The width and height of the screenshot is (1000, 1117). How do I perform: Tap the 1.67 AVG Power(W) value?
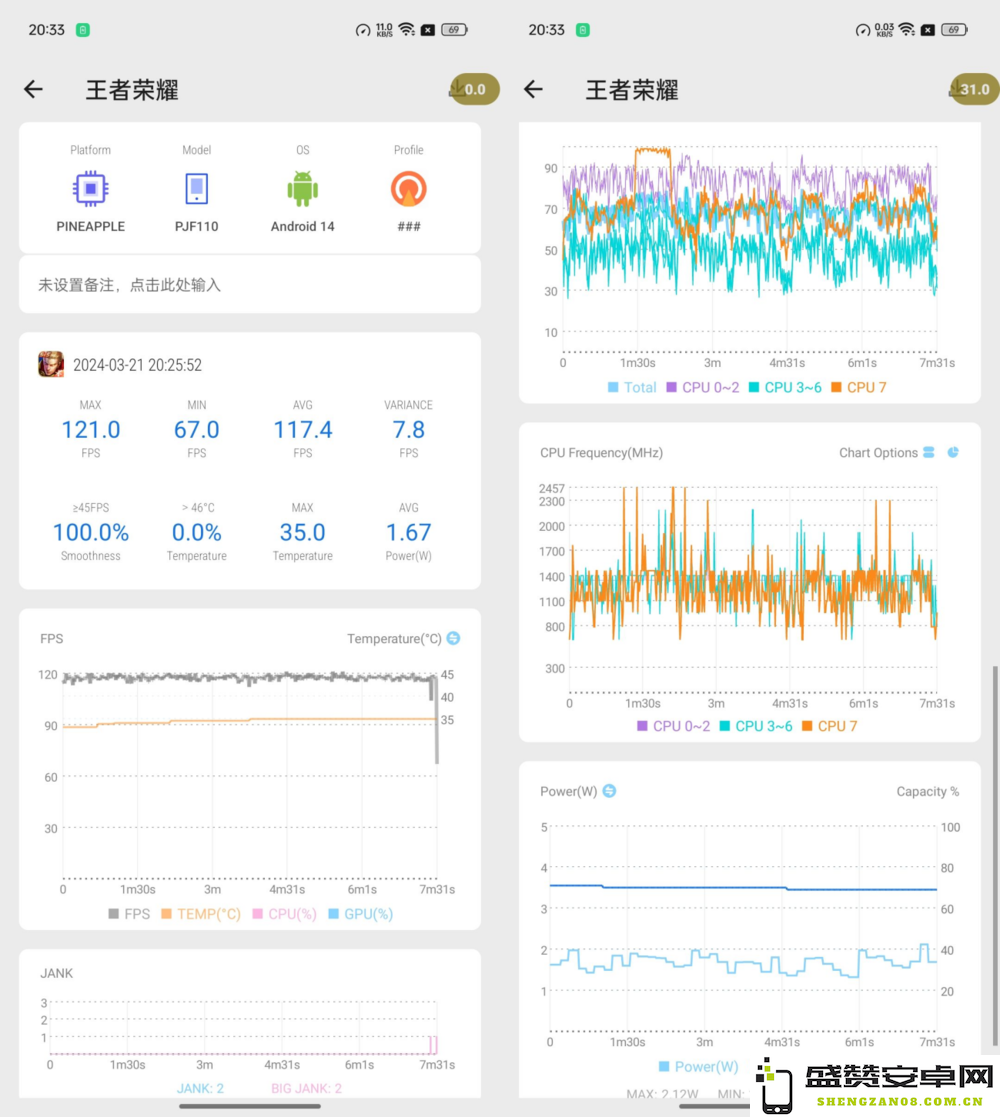409,532
